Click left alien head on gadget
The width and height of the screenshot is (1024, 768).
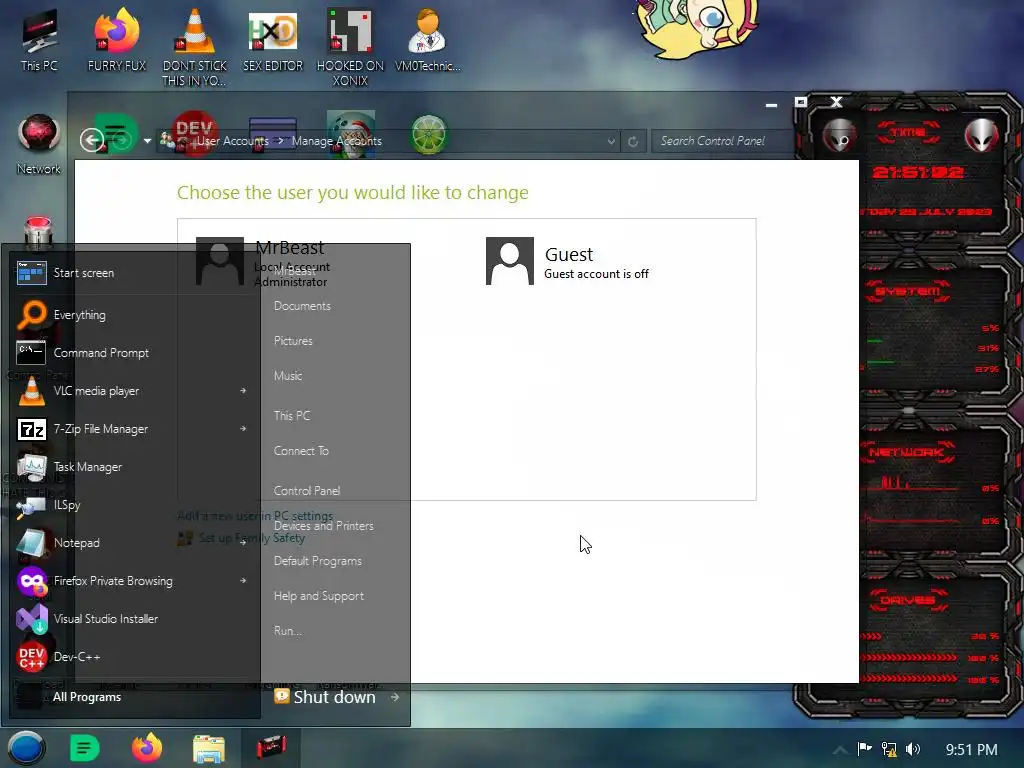[x=839, y=135]
